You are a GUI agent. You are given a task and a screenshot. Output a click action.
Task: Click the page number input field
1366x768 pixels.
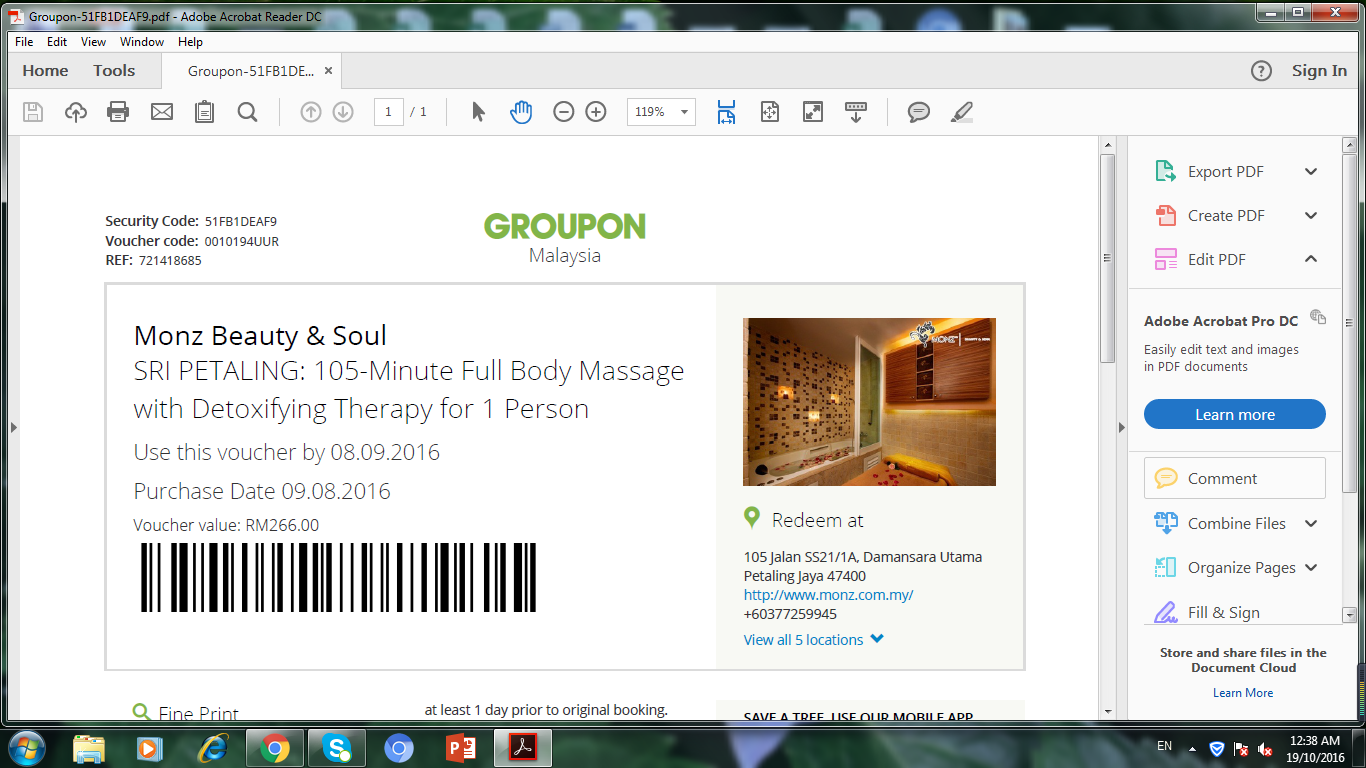(388, 112)
